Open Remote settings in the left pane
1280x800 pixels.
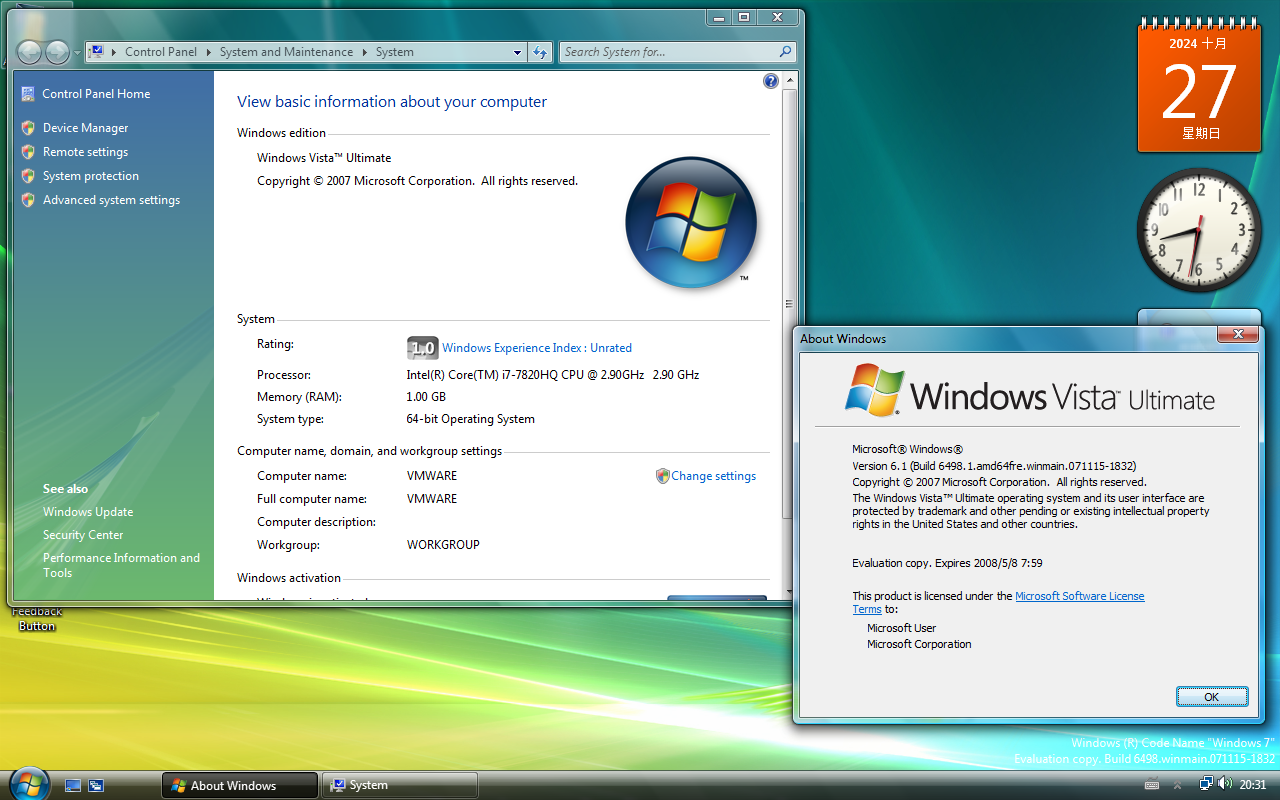pyautogui.click(x=85, y=152)
